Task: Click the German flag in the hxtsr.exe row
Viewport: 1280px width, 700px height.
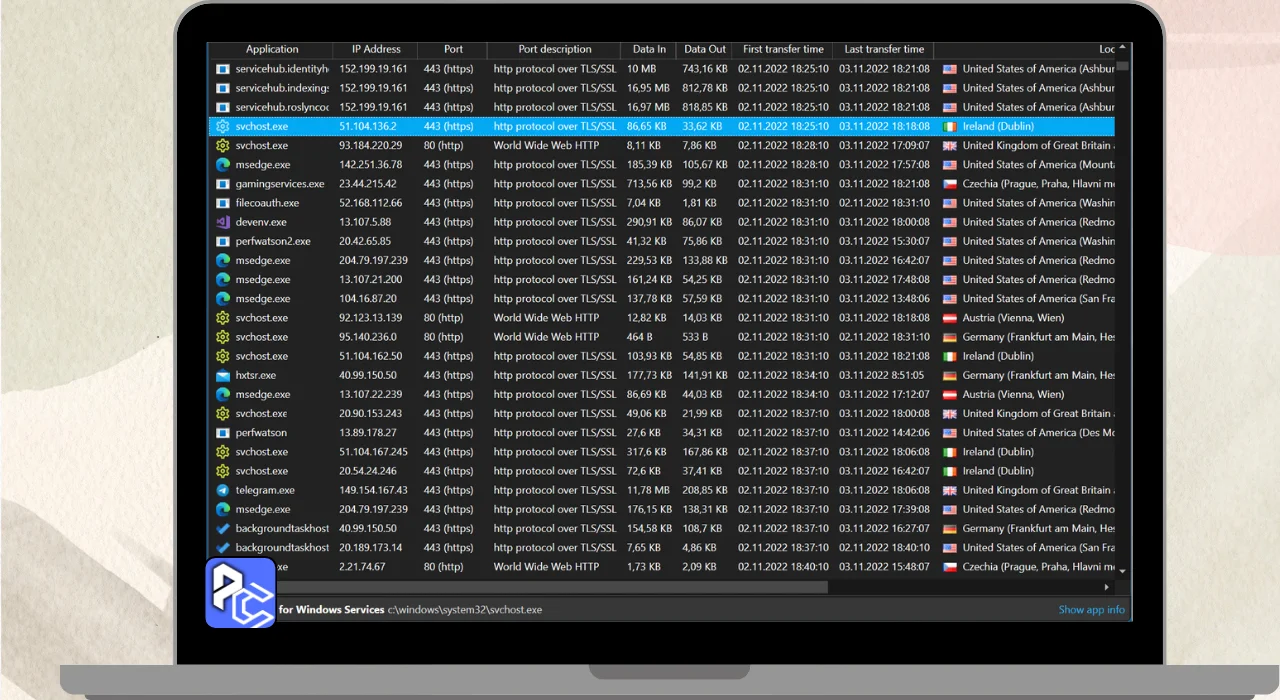Action: point(950,375)
